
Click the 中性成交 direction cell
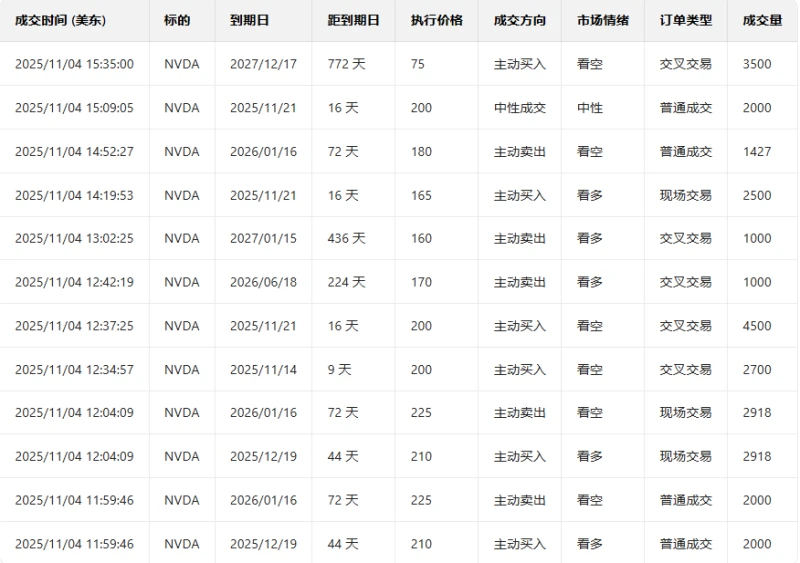519,108
